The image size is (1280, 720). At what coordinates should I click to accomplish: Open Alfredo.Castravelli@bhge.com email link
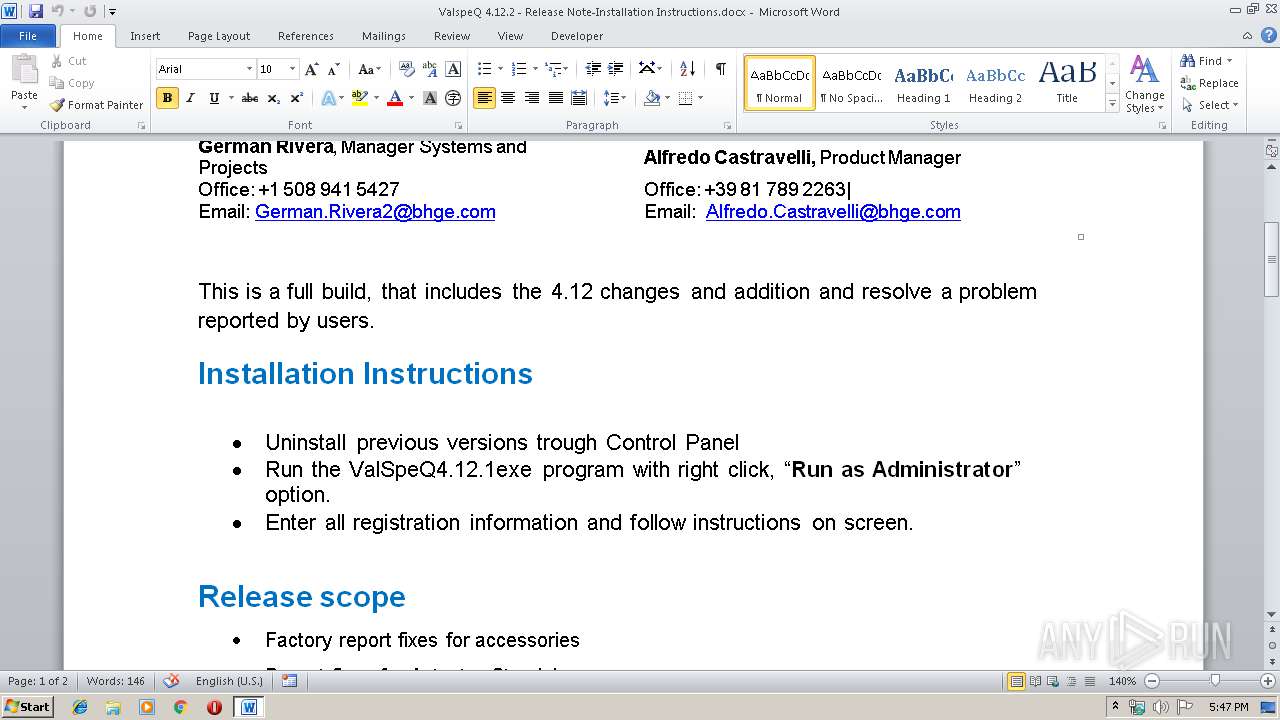pos(833,212)
